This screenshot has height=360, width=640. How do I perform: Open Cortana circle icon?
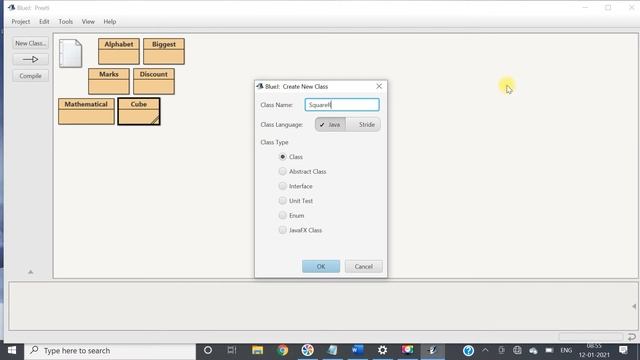208,350
